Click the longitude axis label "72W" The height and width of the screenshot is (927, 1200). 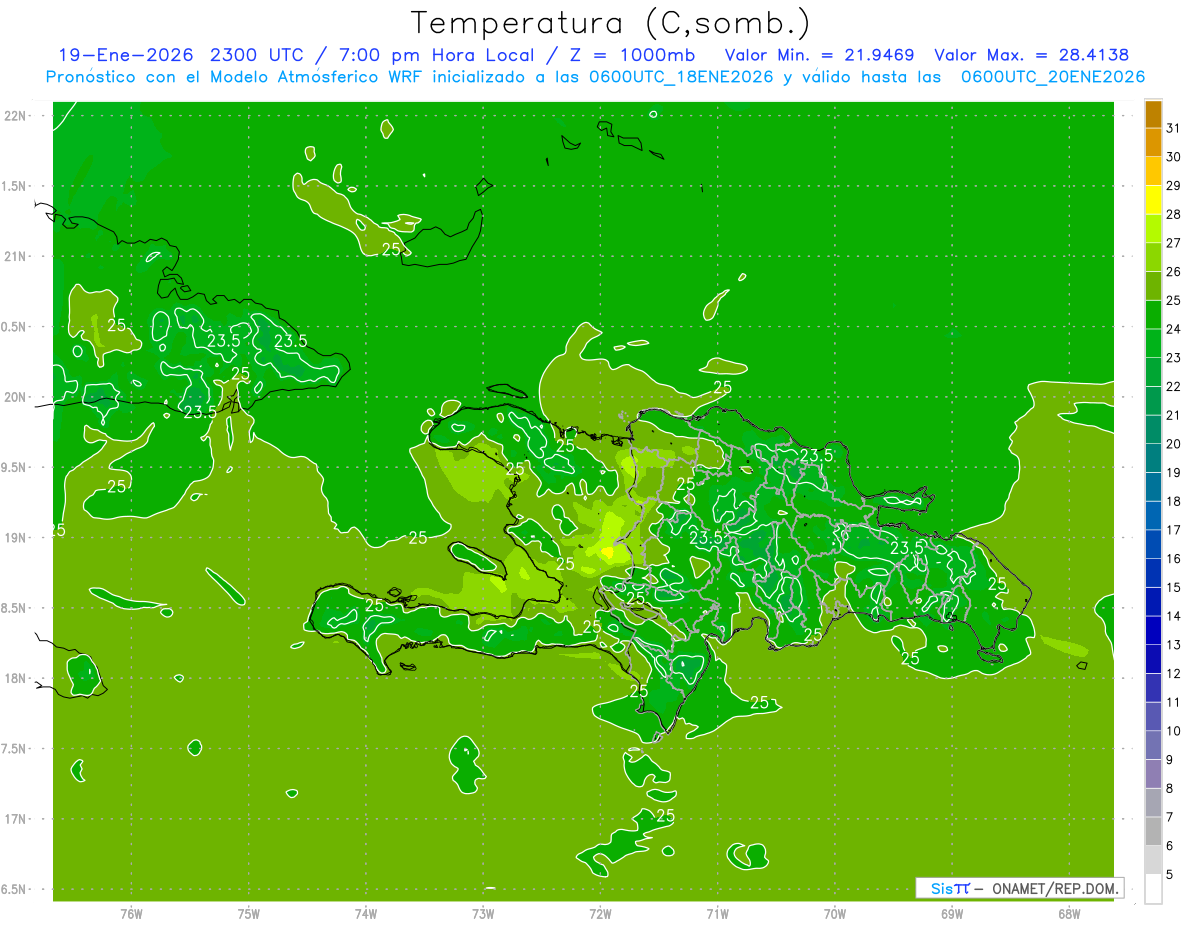tap(600, 913)
